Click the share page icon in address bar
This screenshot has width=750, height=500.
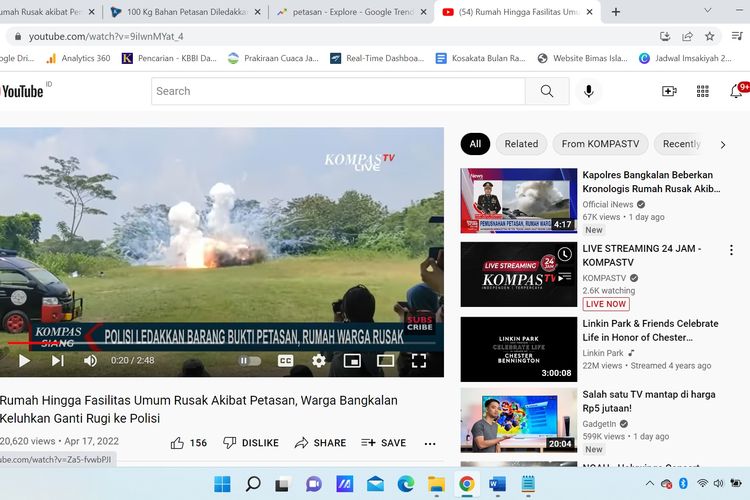click(687, 36)
